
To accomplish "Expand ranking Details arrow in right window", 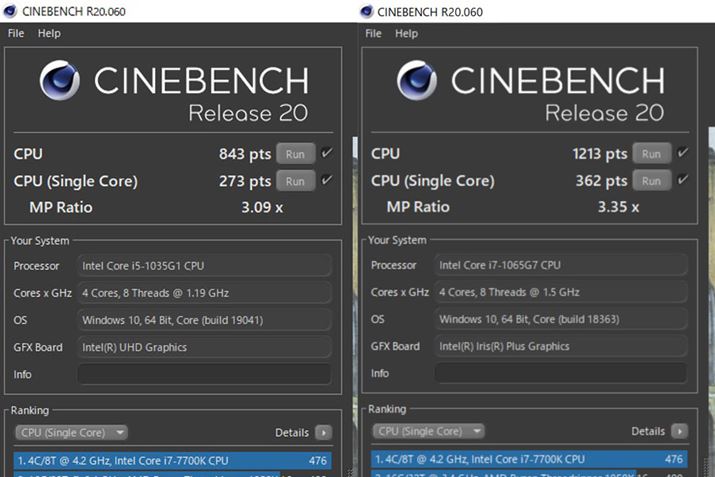I will click(679, 431).
